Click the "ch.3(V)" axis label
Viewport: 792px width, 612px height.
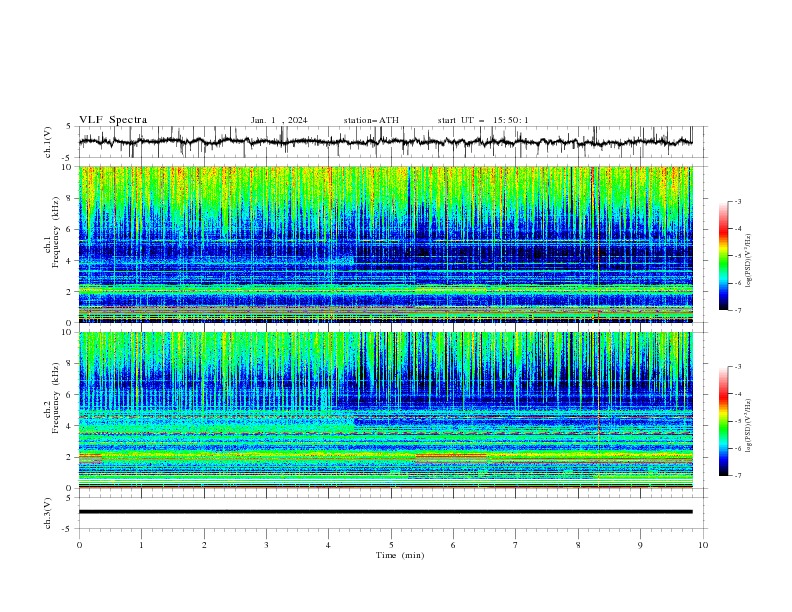(x=48, y=513)
